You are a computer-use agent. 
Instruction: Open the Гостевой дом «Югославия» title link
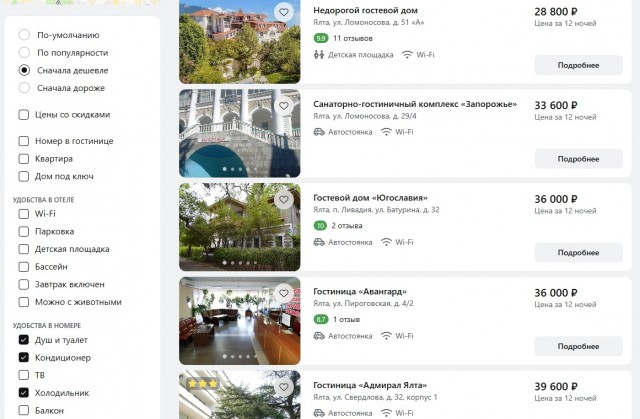pyautogui.click(x=370, y=198)
